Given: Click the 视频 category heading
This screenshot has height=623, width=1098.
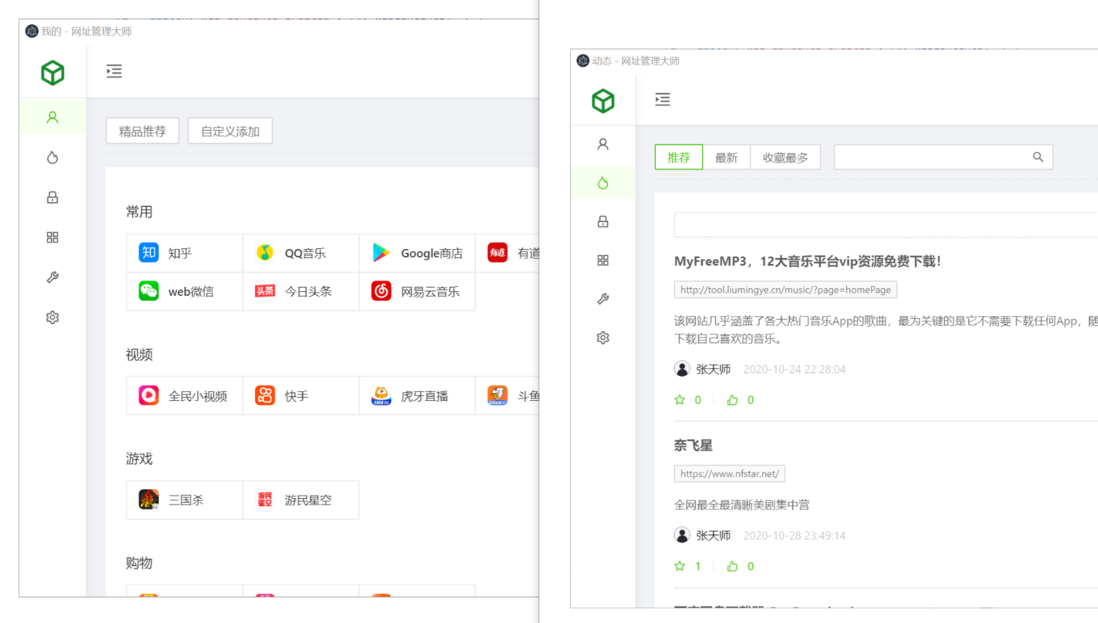Looking at the screenshot, I should coord(139,354).
